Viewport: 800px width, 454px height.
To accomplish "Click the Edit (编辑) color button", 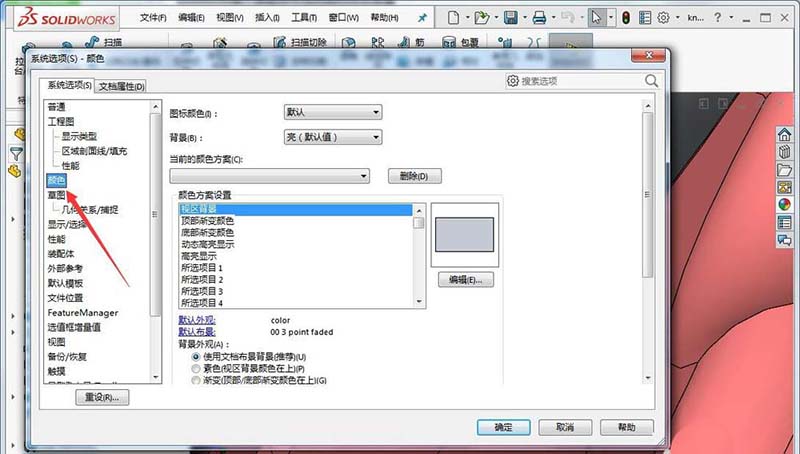I will 466,280.
